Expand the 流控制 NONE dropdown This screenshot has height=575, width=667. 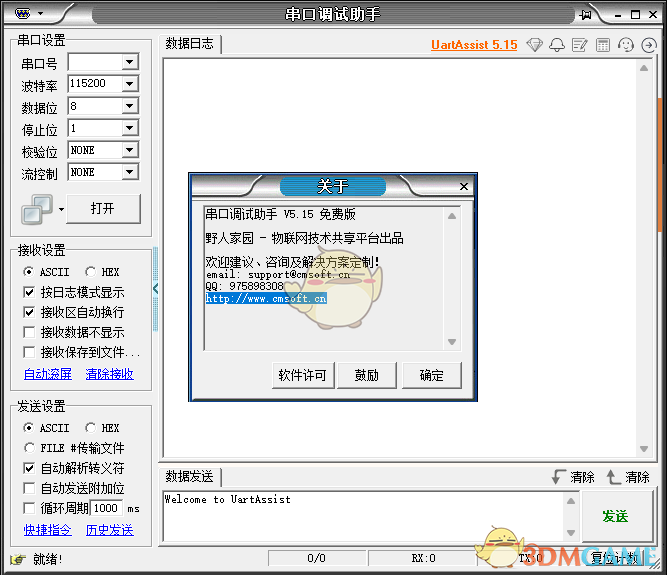[x=130, y=172]
